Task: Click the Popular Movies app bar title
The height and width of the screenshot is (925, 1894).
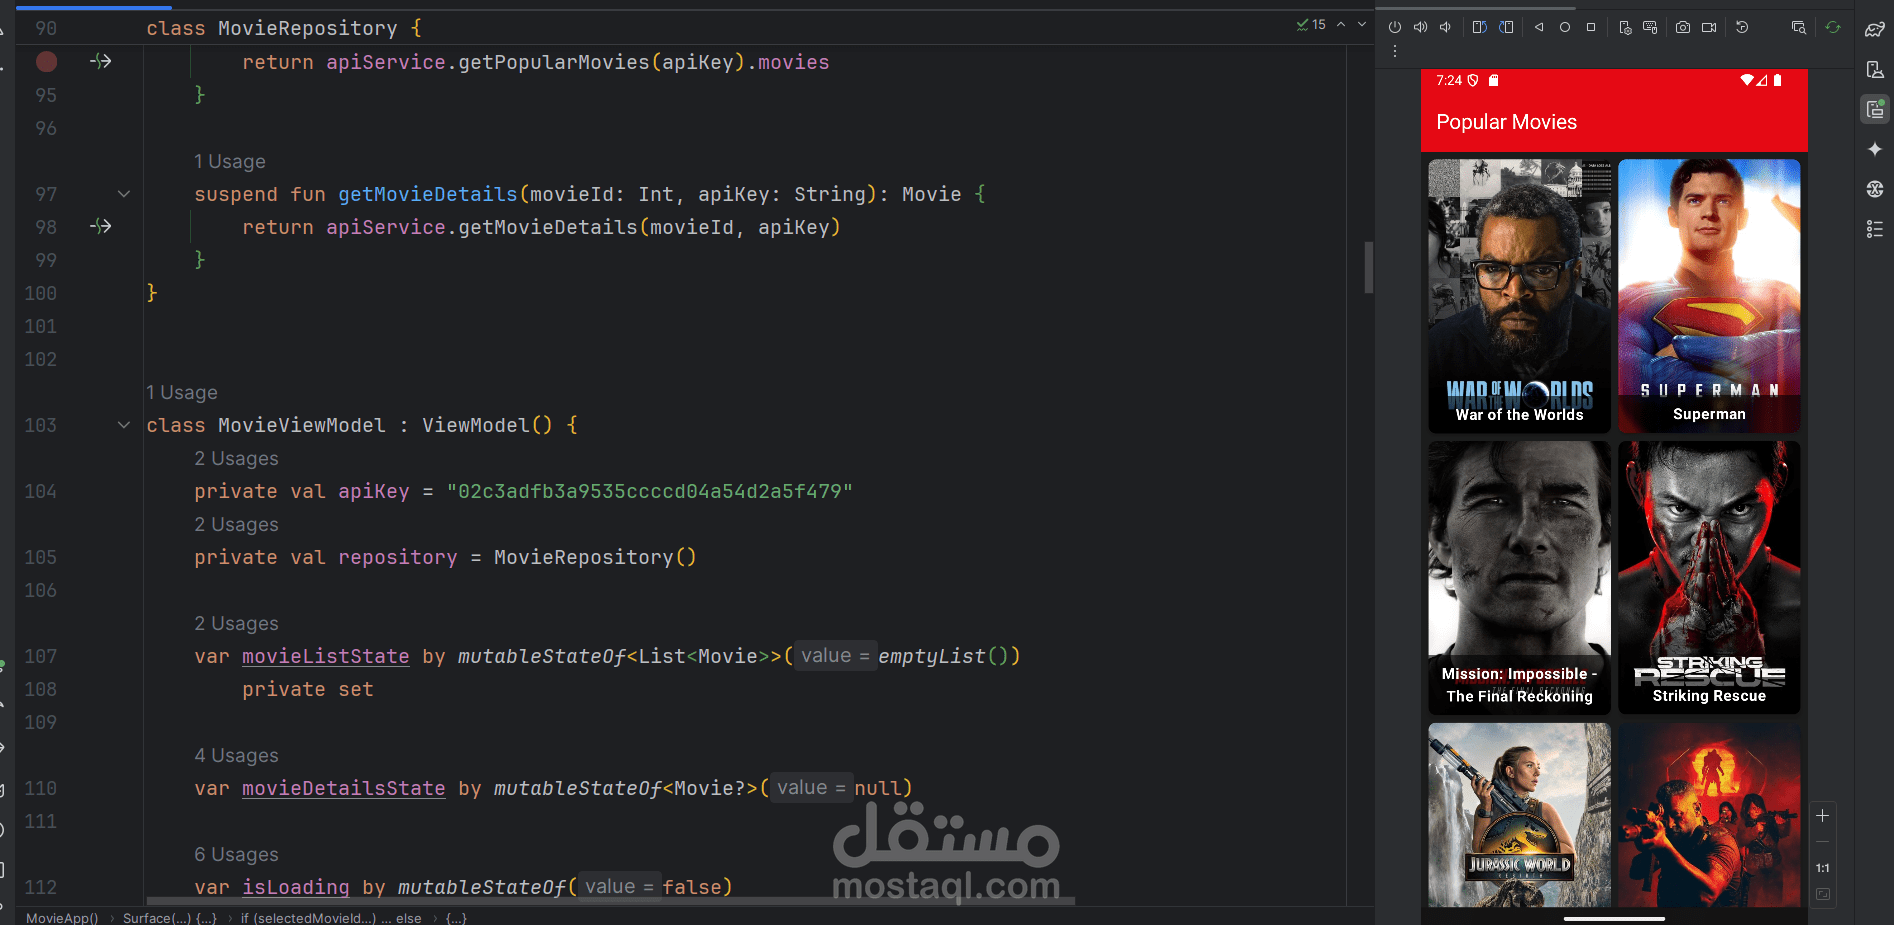Action: click(1506, 122)
